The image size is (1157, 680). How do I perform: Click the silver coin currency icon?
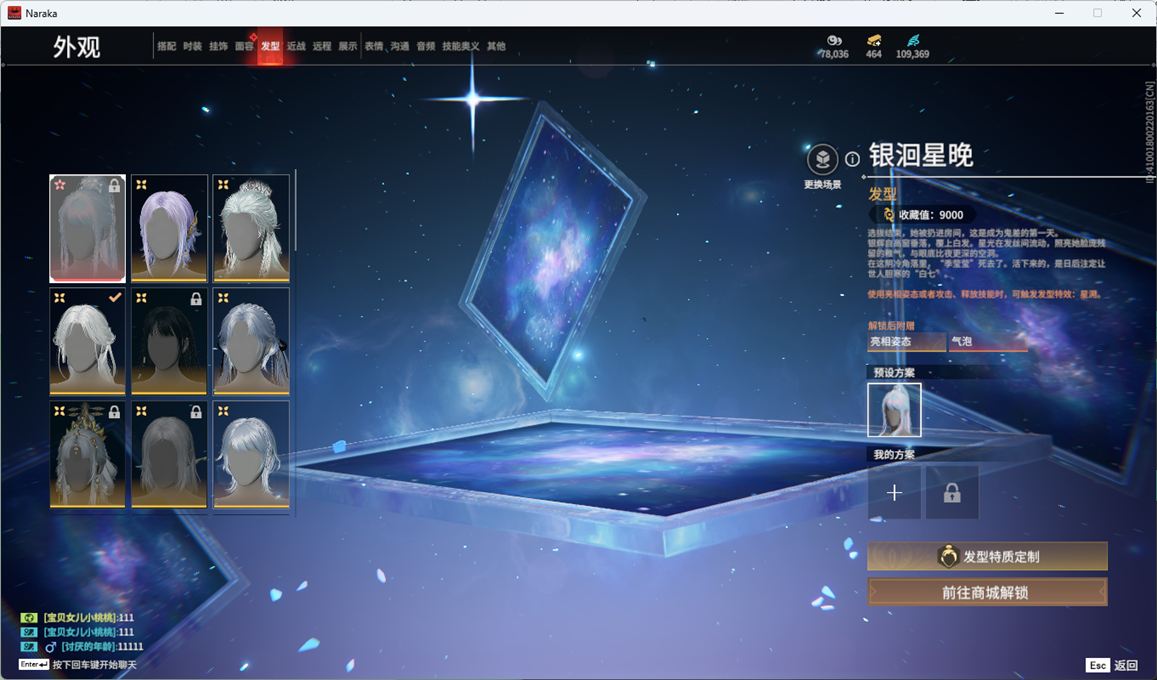point(834,41)
